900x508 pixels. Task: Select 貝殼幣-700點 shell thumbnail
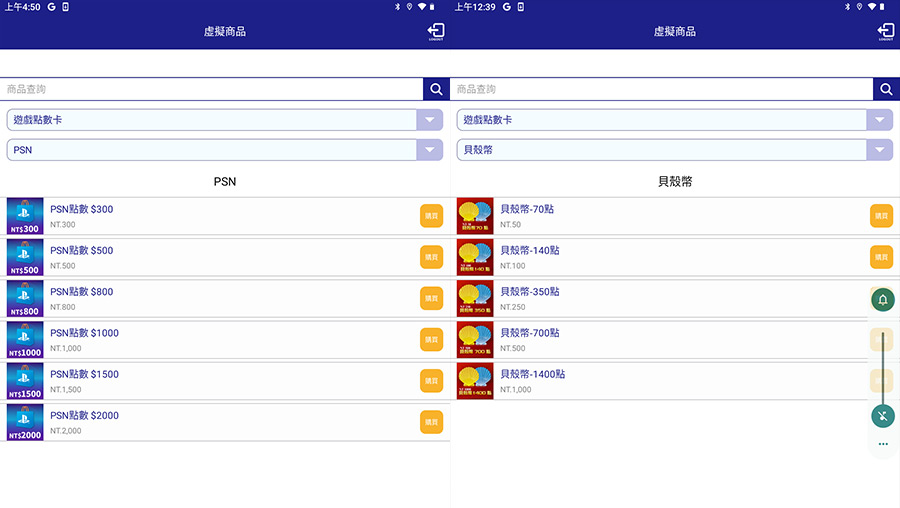[475, 340]
